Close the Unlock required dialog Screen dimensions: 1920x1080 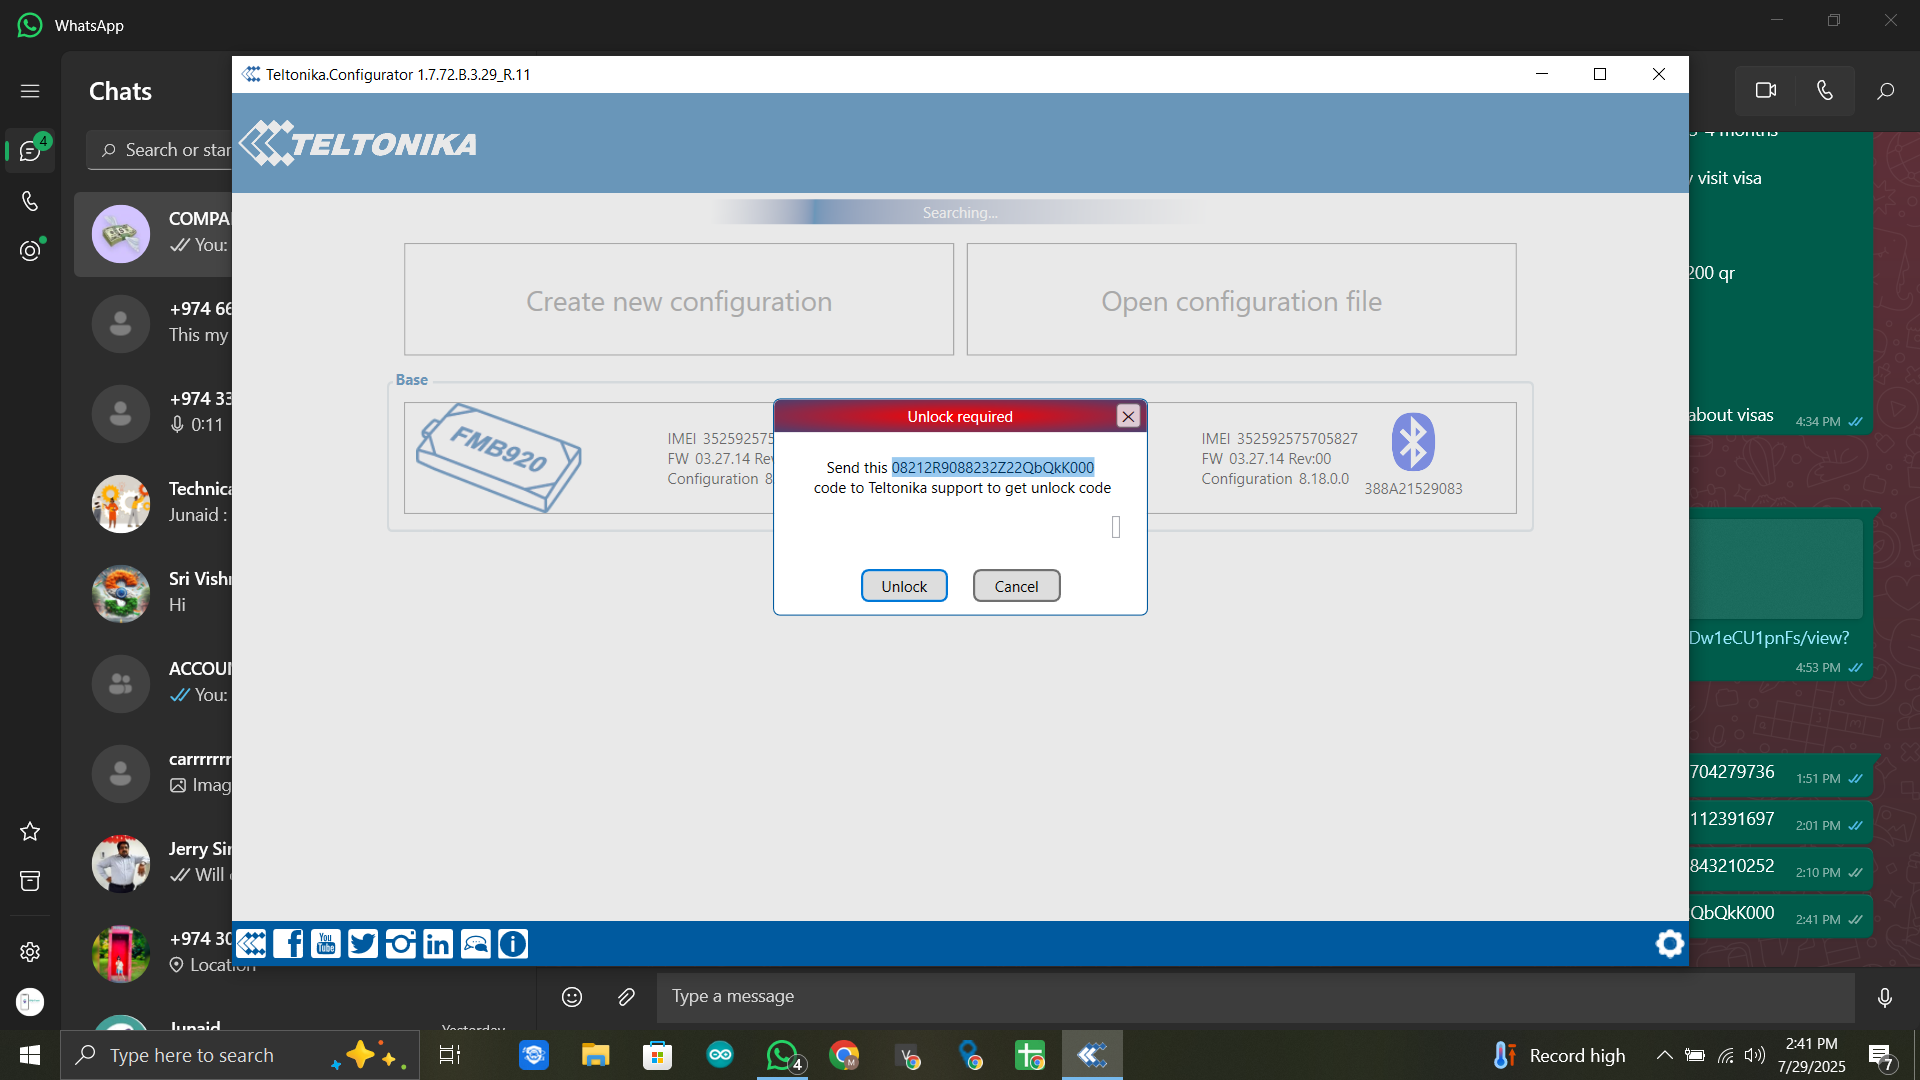pyautogui.click(x=1128, y=416)
